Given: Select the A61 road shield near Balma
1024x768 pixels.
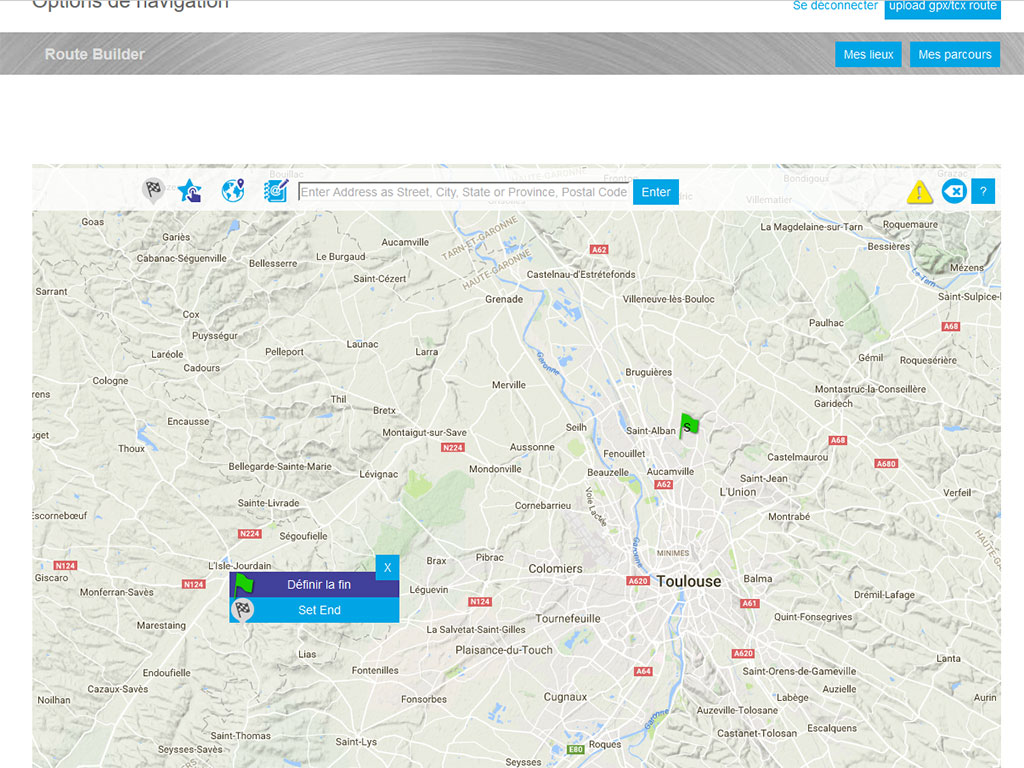Looking at the screenshot, I should coord(749,603).
